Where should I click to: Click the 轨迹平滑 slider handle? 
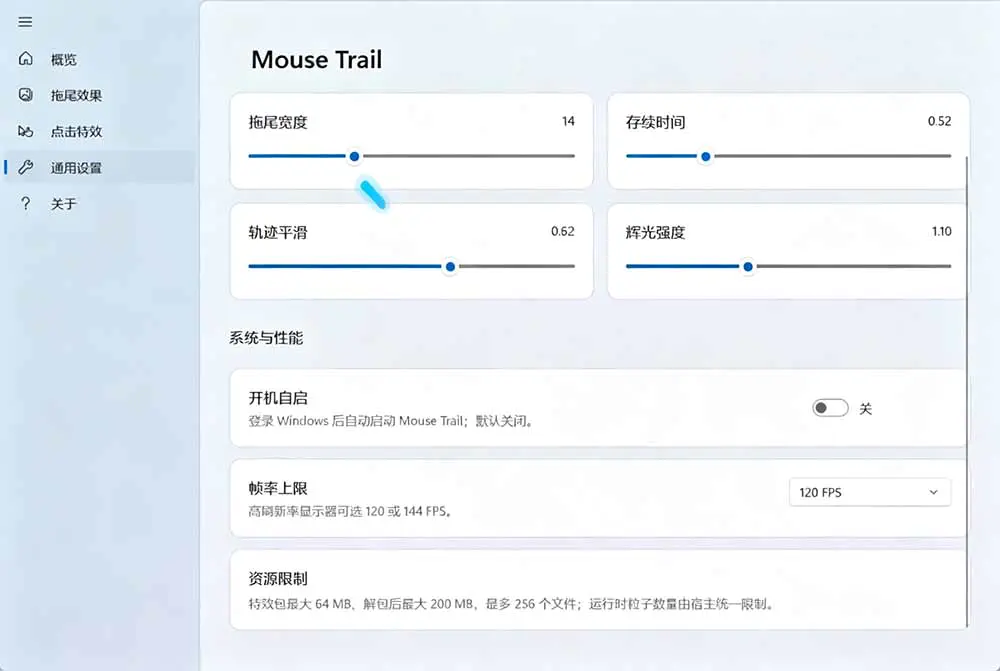click(x=450, y=267)
